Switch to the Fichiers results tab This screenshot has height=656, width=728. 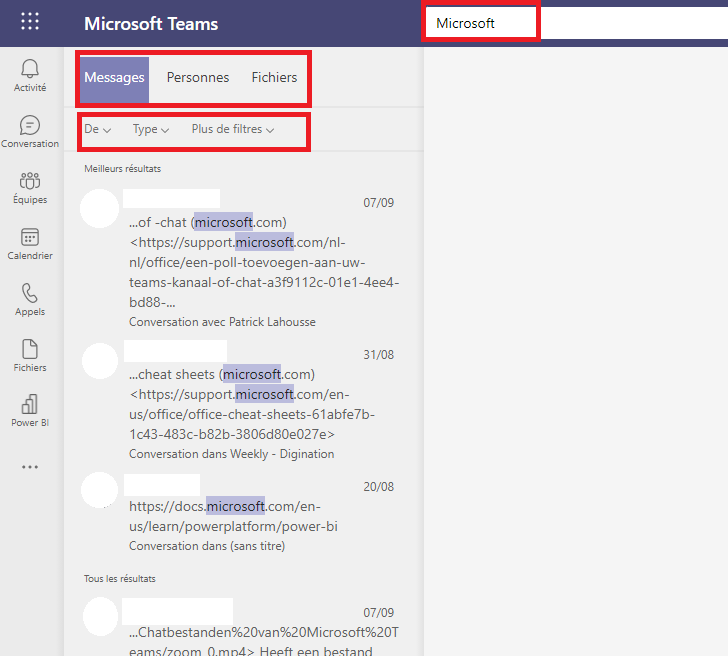(x=274, y=78)
